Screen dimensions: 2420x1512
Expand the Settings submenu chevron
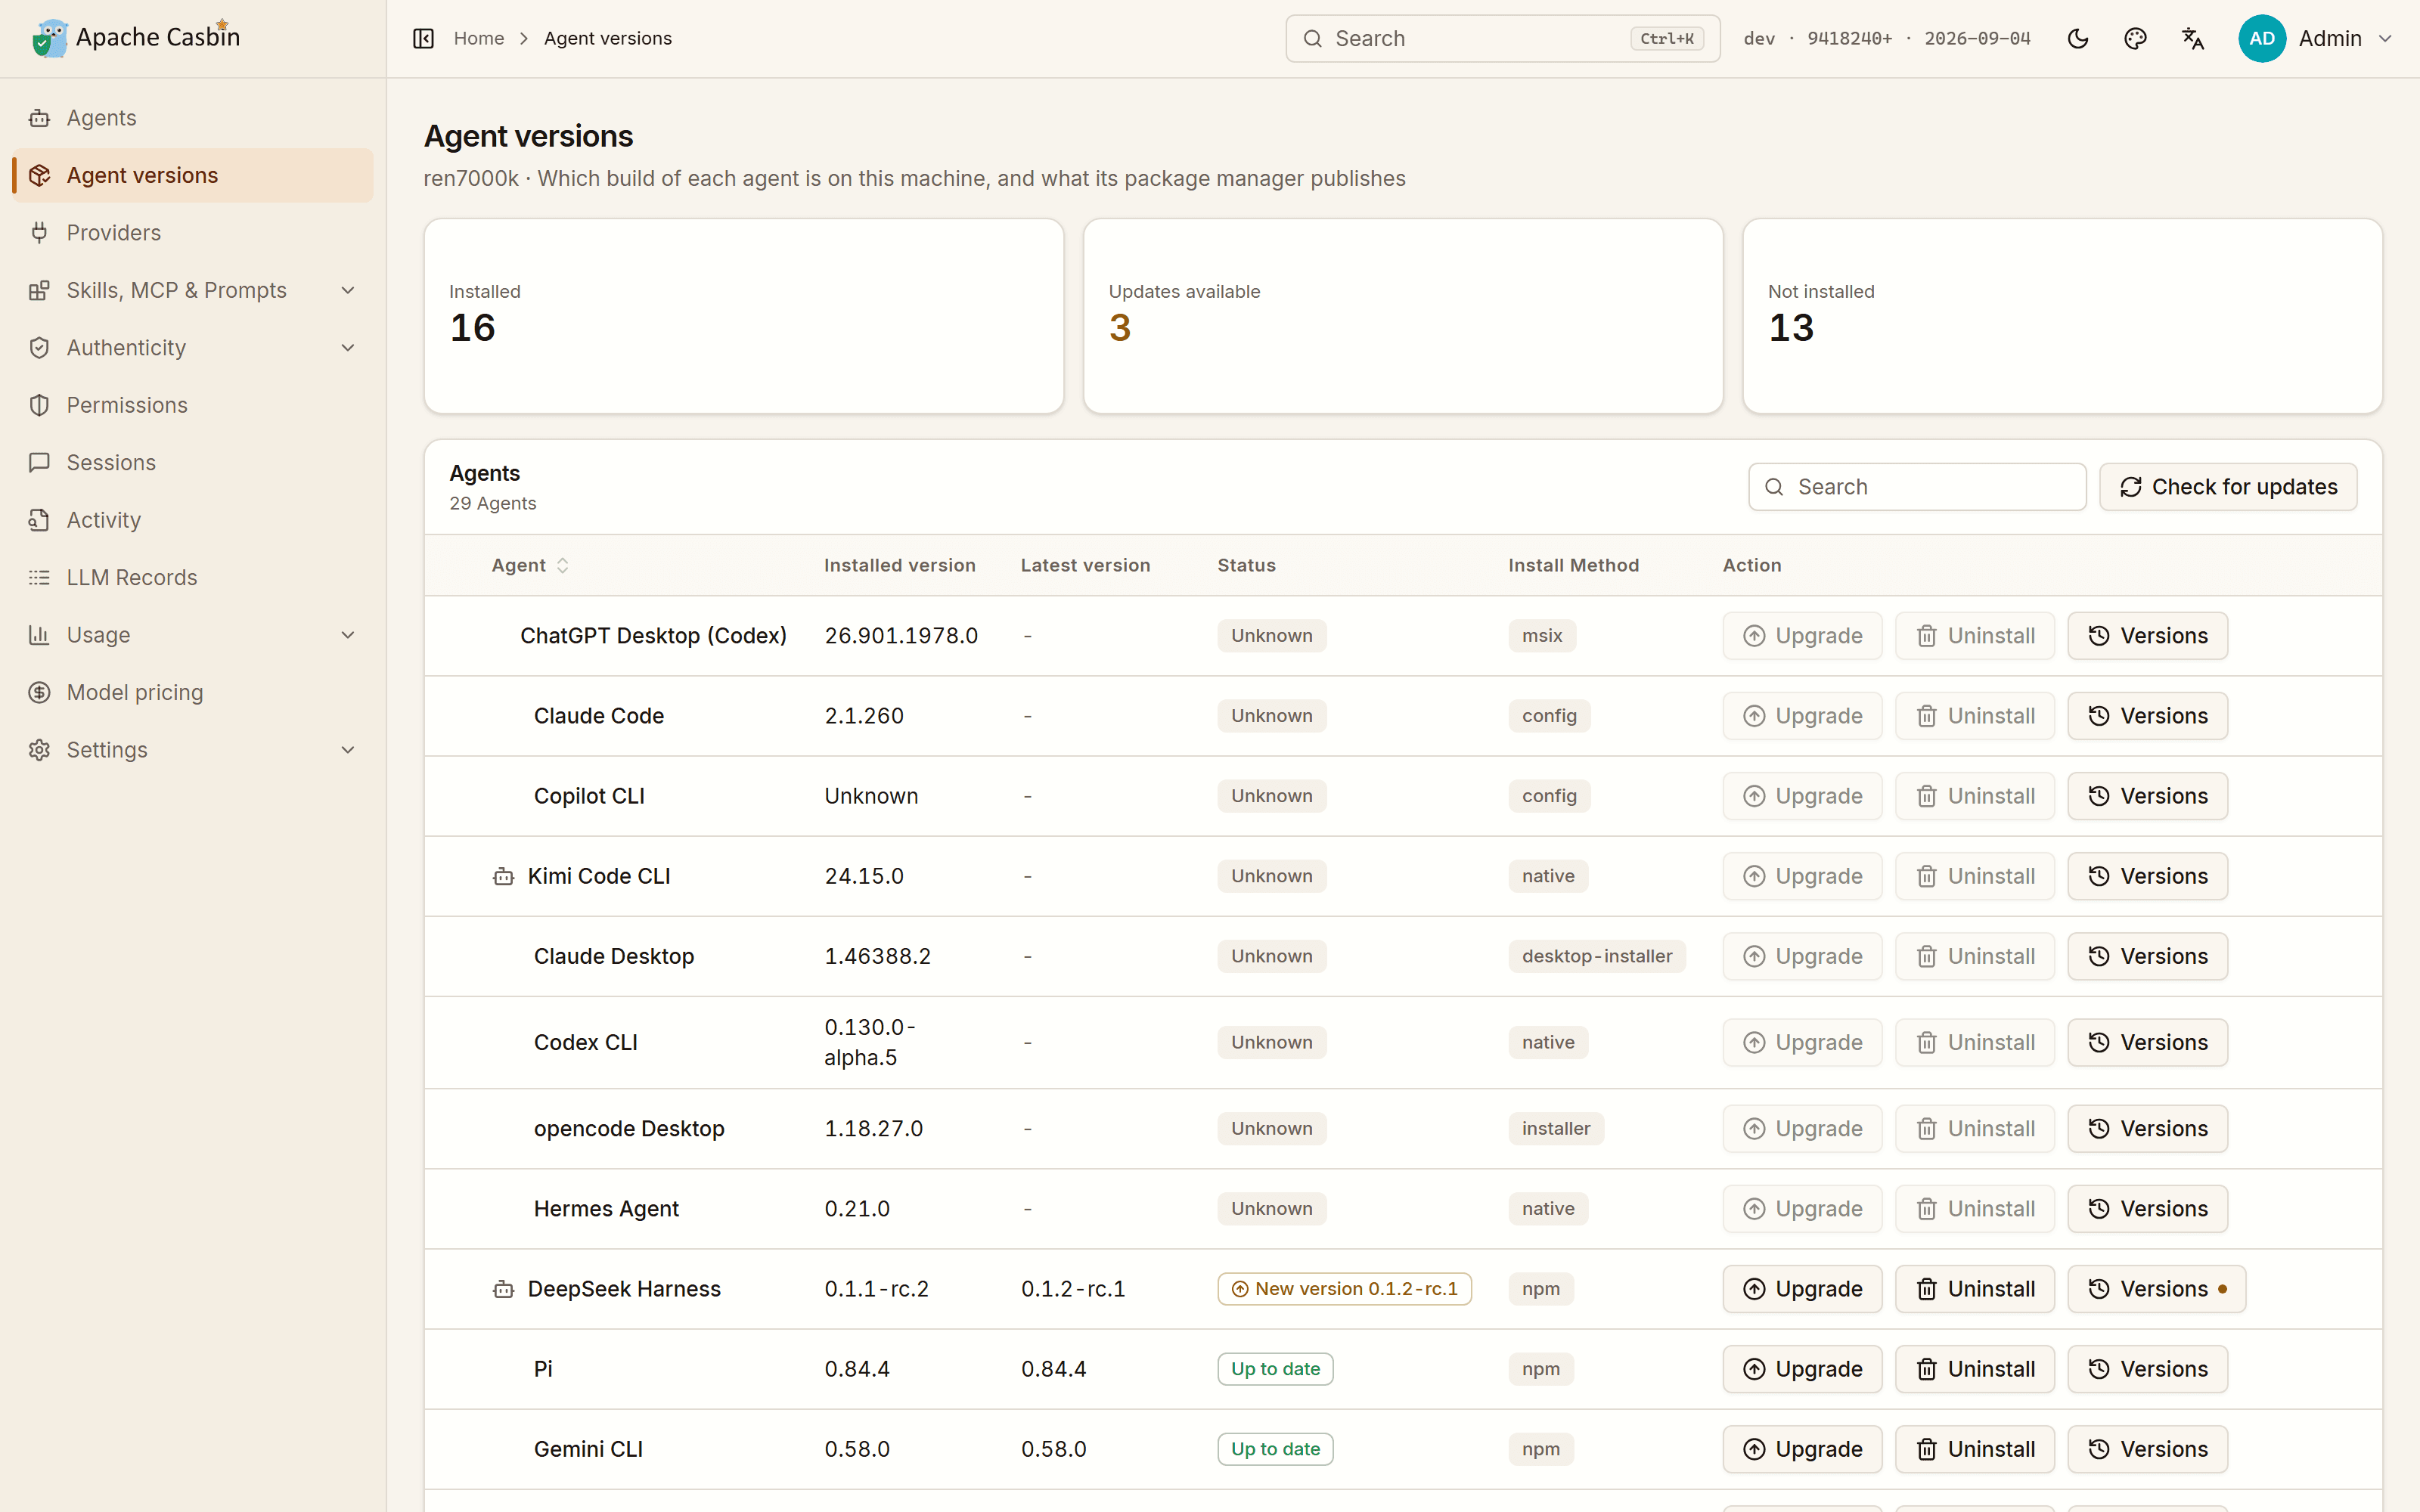[348, 750]
